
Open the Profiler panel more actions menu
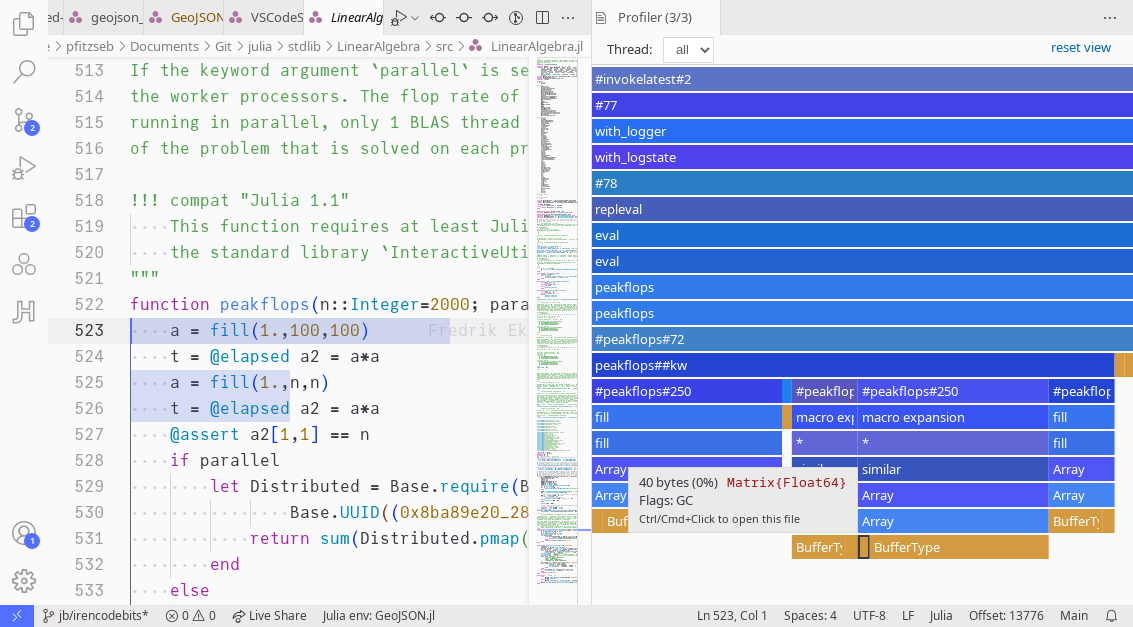tap(1109, 17)
